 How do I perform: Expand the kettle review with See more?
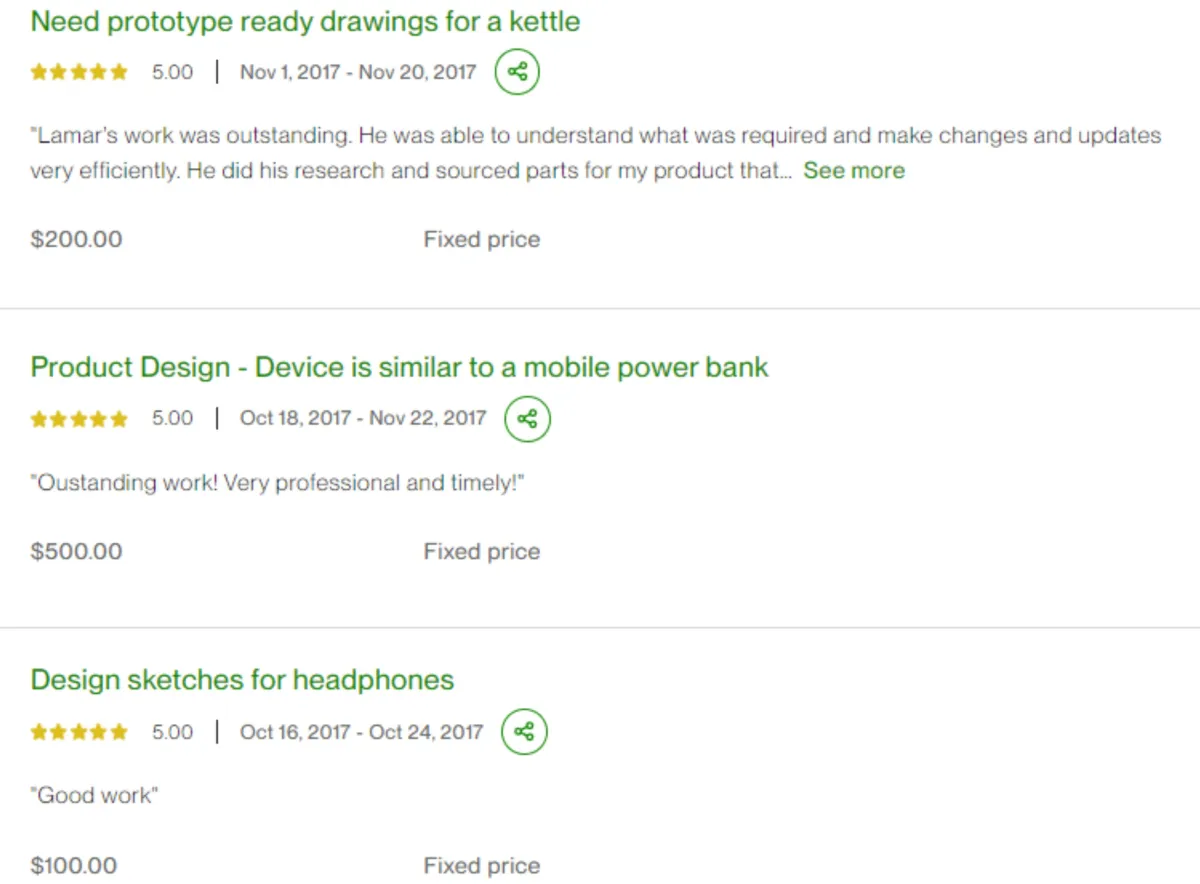tap(854, 171)
